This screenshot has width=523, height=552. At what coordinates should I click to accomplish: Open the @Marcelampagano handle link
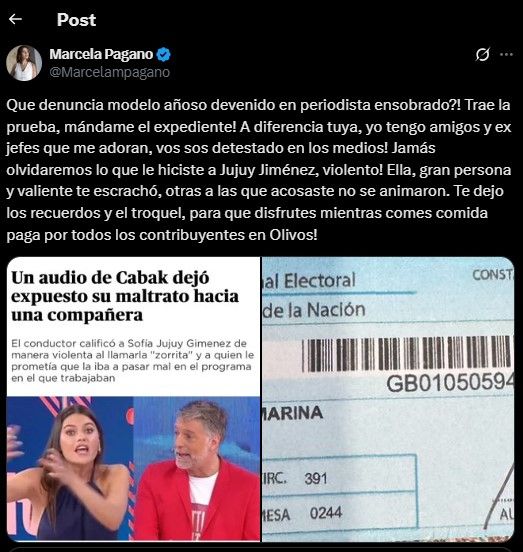tap(110, 72)
